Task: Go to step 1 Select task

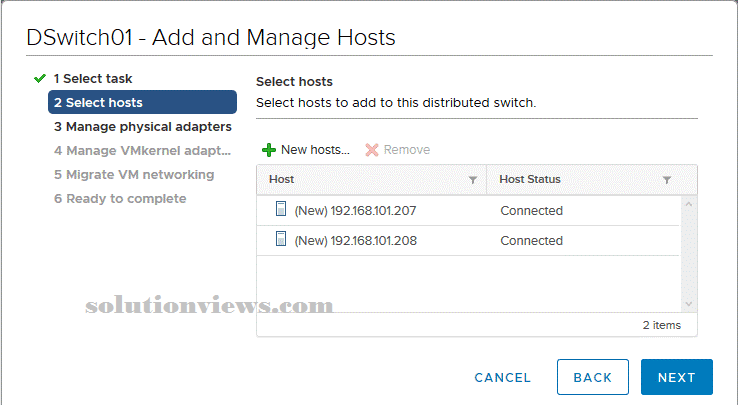Action: pyautogui.click(x=93, y=79)
